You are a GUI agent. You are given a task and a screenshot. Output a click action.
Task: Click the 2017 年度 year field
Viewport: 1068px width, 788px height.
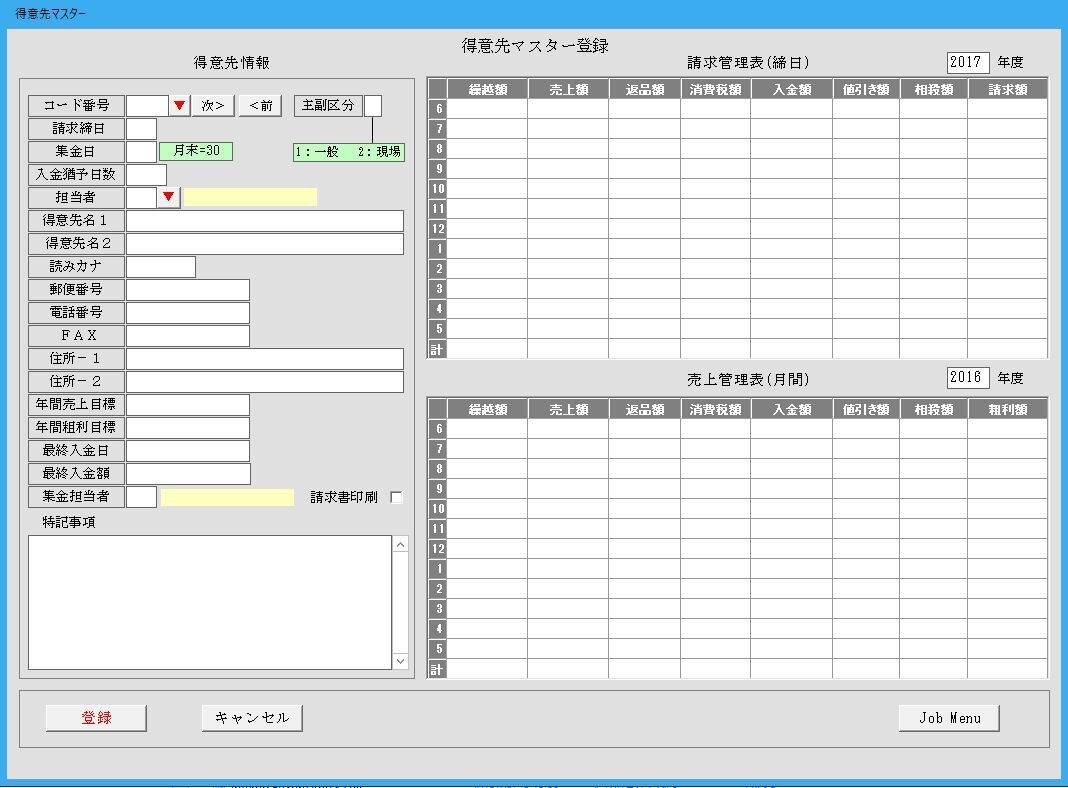967,62
